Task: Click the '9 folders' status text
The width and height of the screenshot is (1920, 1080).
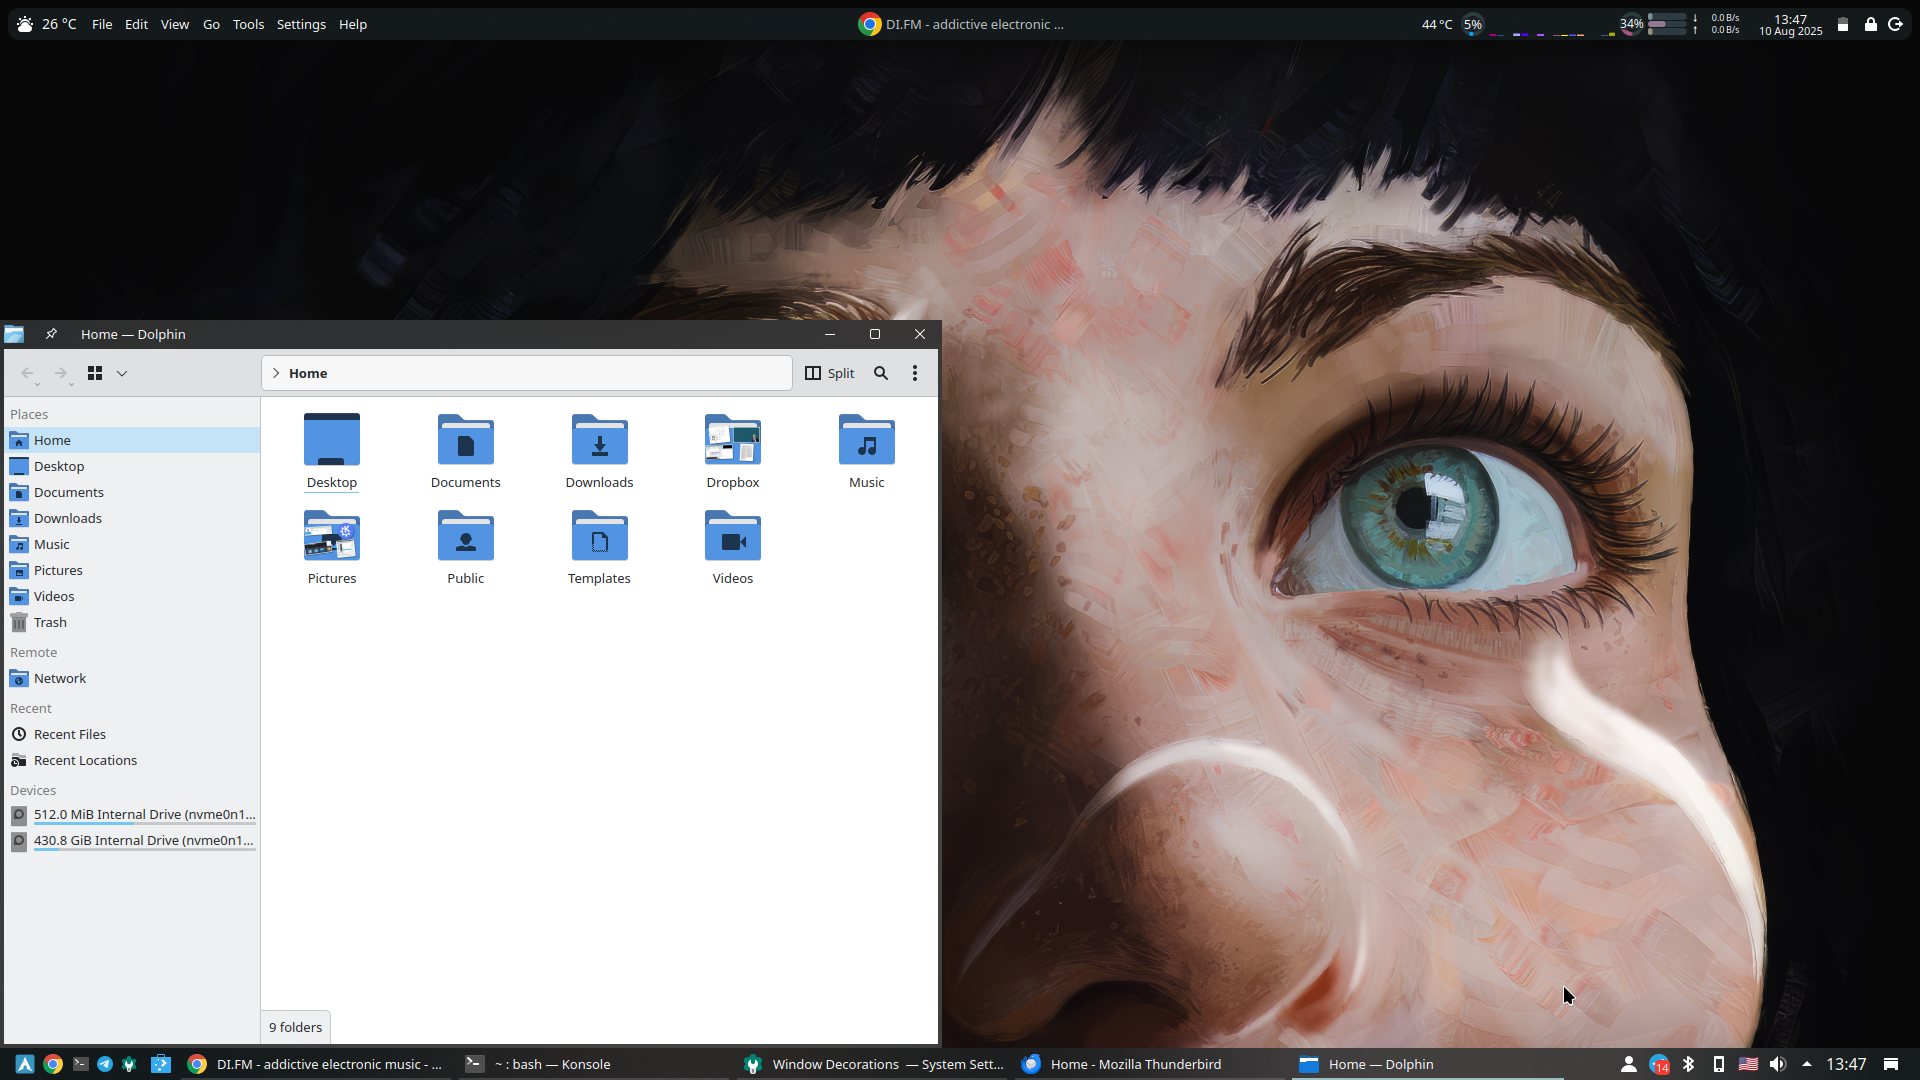Action: point(296,1027)
